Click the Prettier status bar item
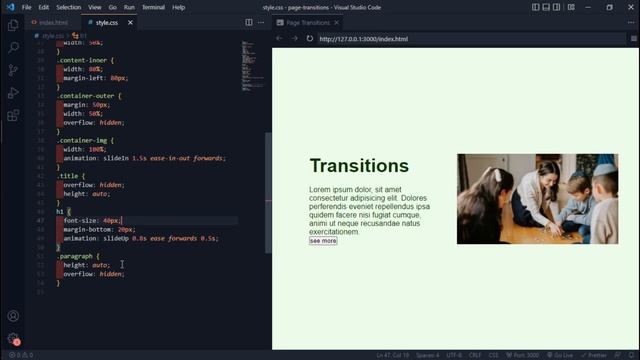 click(594, 355)
